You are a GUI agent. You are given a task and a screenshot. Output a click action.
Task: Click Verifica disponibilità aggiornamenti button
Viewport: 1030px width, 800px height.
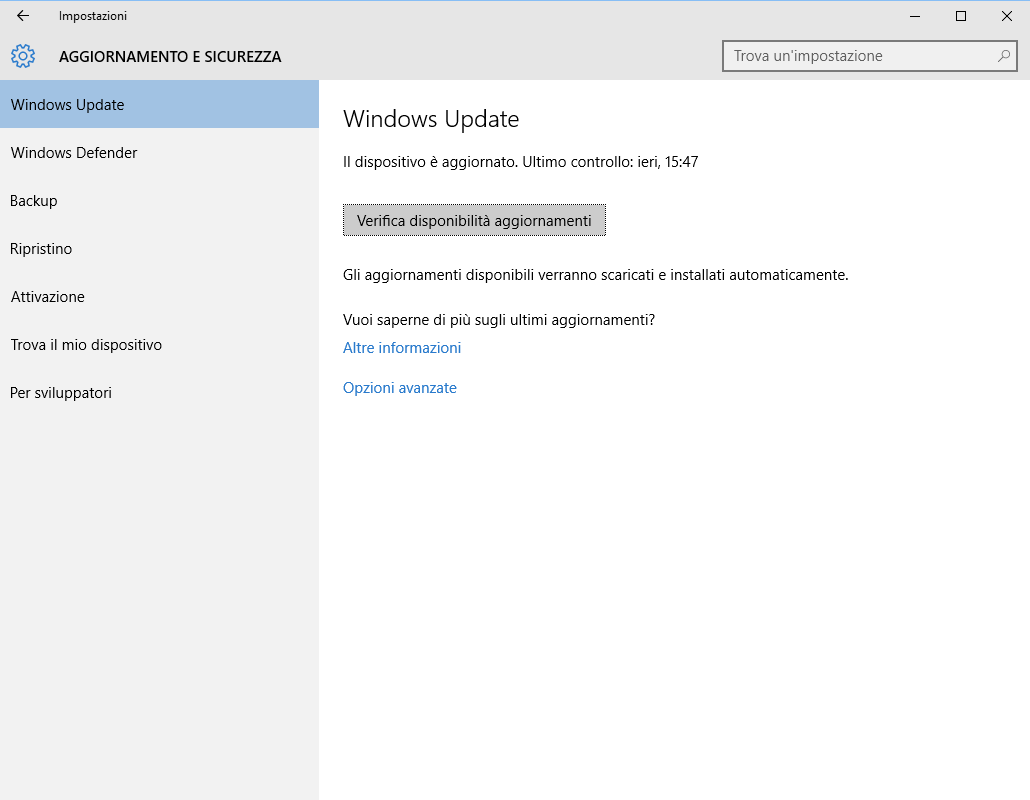click(474, 220)
